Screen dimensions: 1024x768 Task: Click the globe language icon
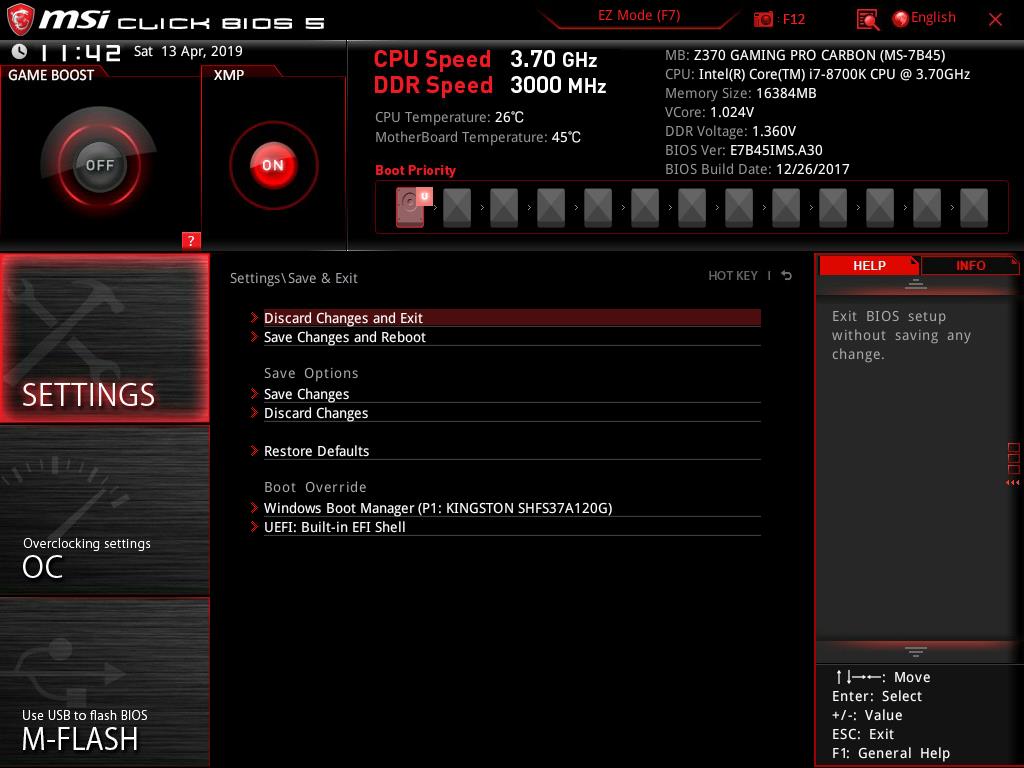point(900,19)
